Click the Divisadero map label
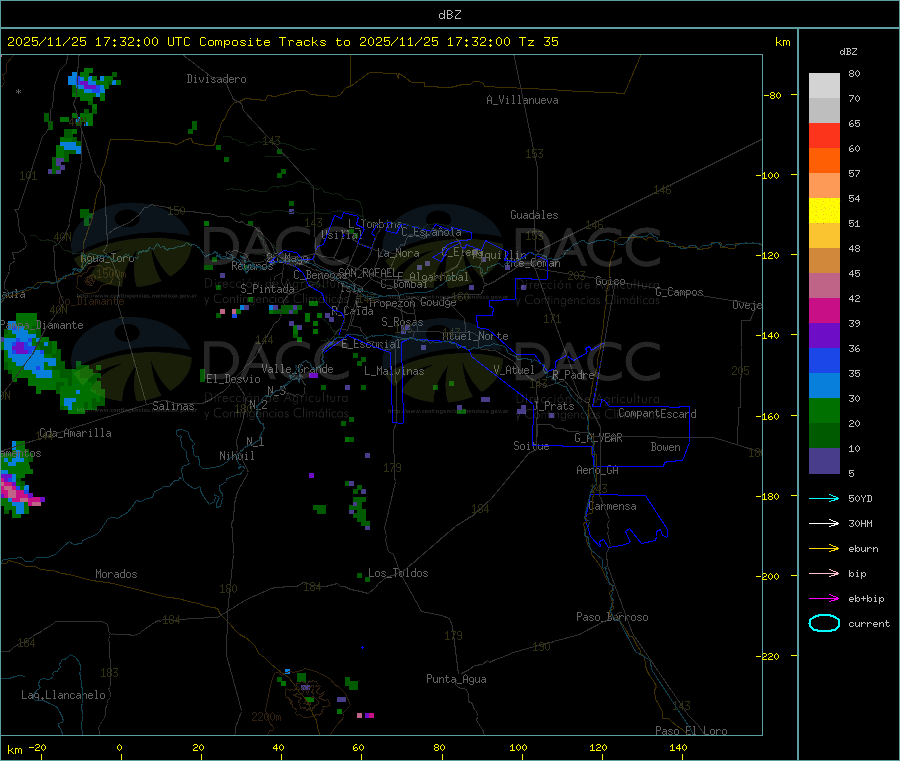Image resolution: width=900 pixels, height=761 pixels. 216,79
